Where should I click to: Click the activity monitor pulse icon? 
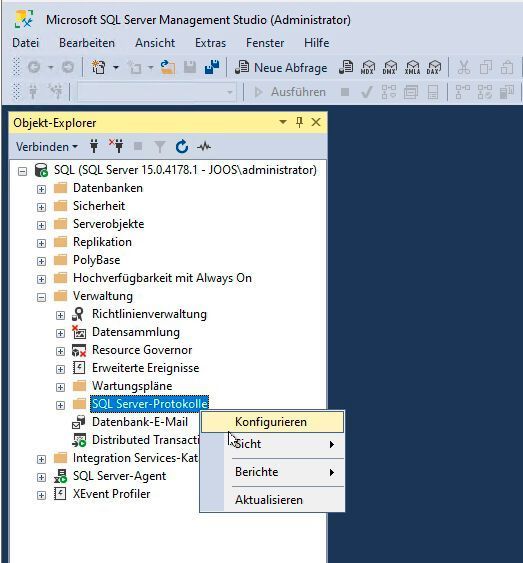pyautogui.click(x=204, y=146)
